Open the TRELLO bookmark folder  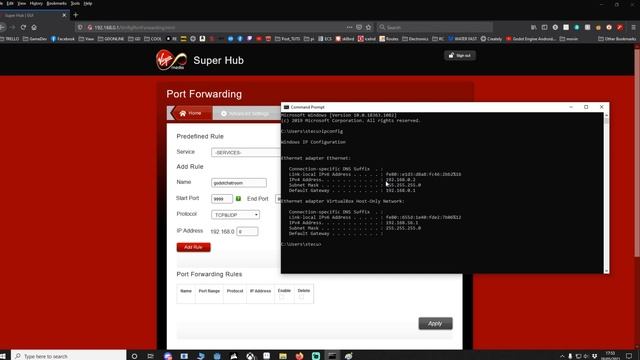(10, 39)
